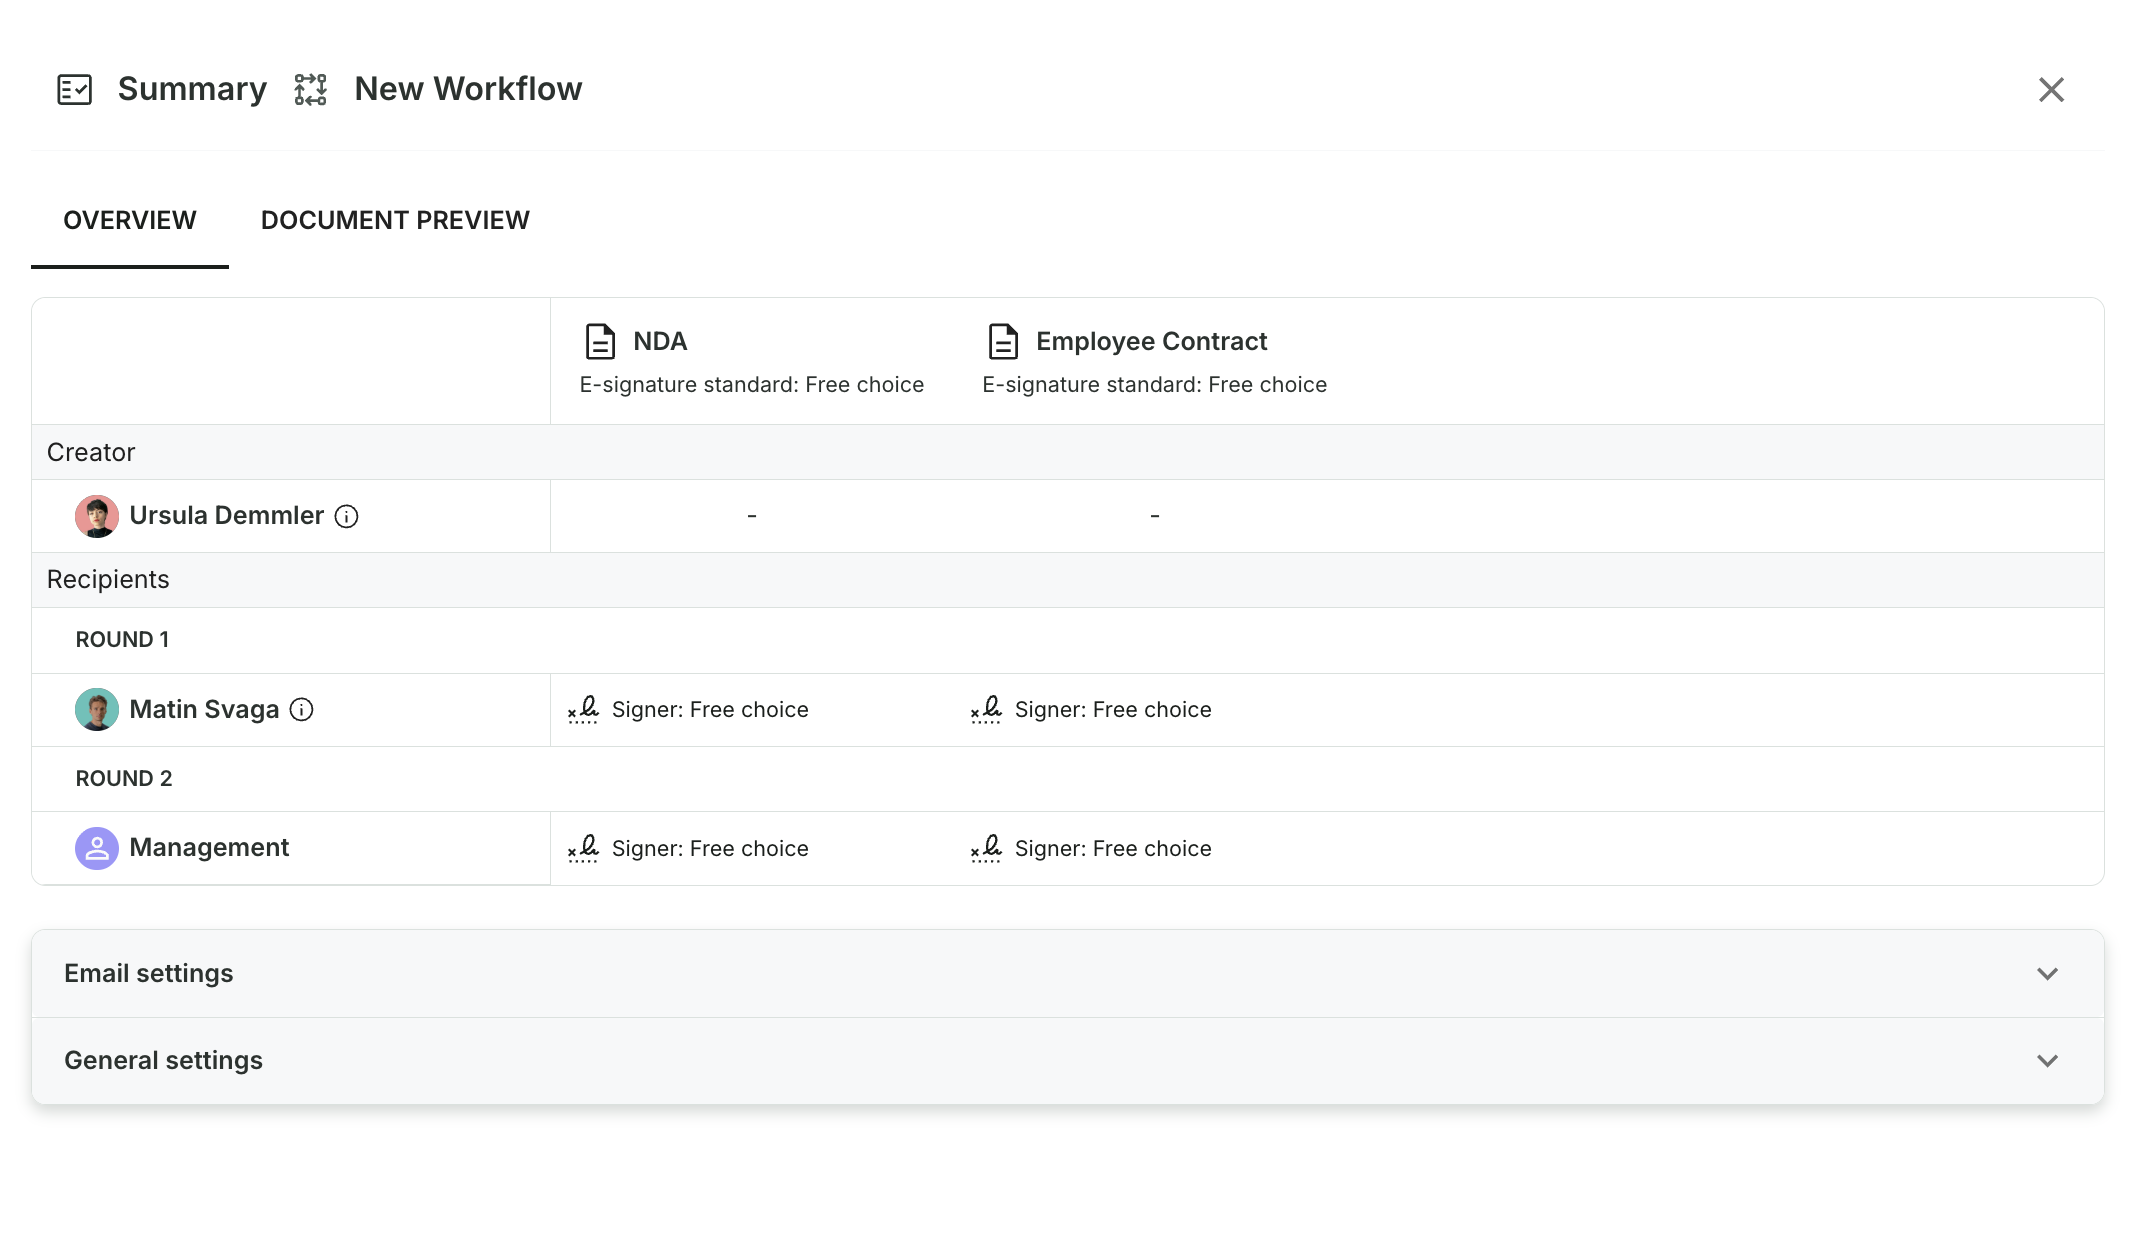The width and height of the screenshot is (2140, 1246).
Task: Select the Overview tab
Action: coord(130,220)
